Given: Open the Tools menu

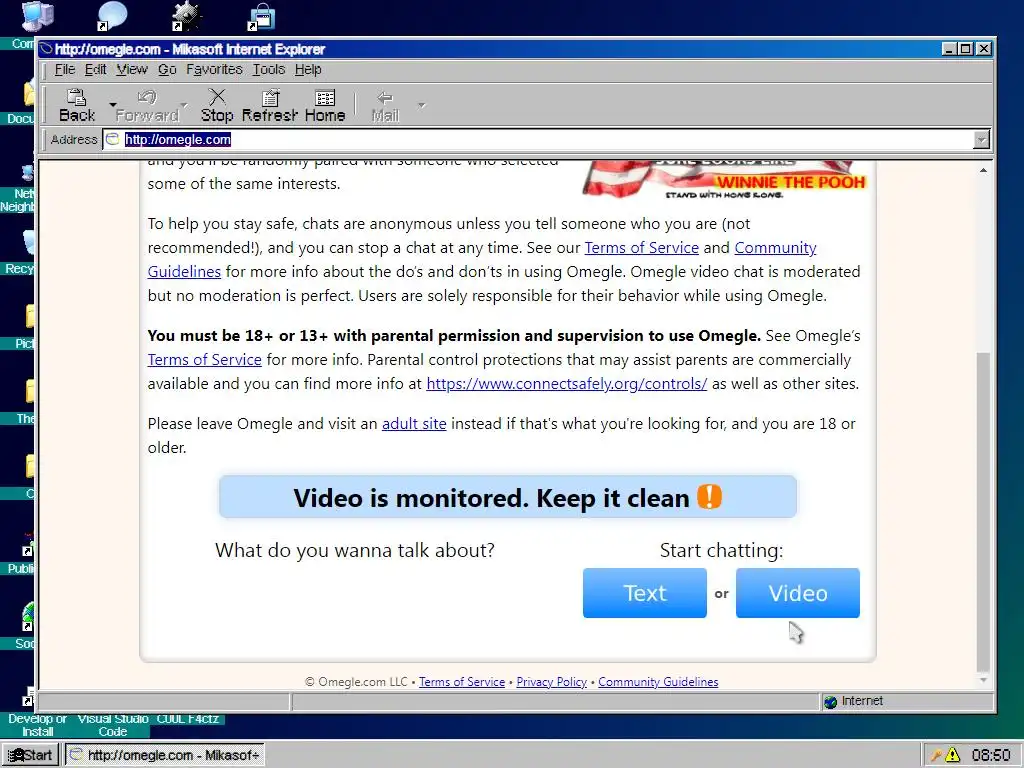Looking at the screenshot, I should point(269,69).
